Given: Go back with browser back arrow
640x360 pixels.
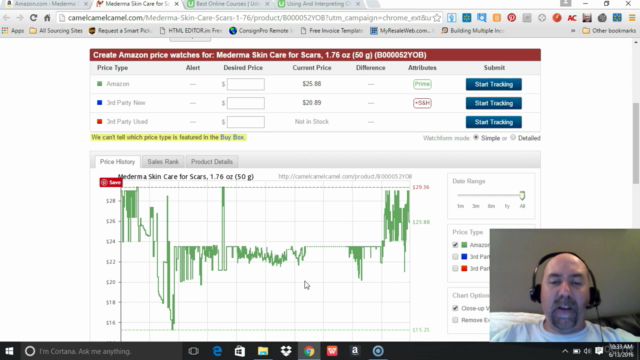Looking at the screenshot, I should pos(6,18).
